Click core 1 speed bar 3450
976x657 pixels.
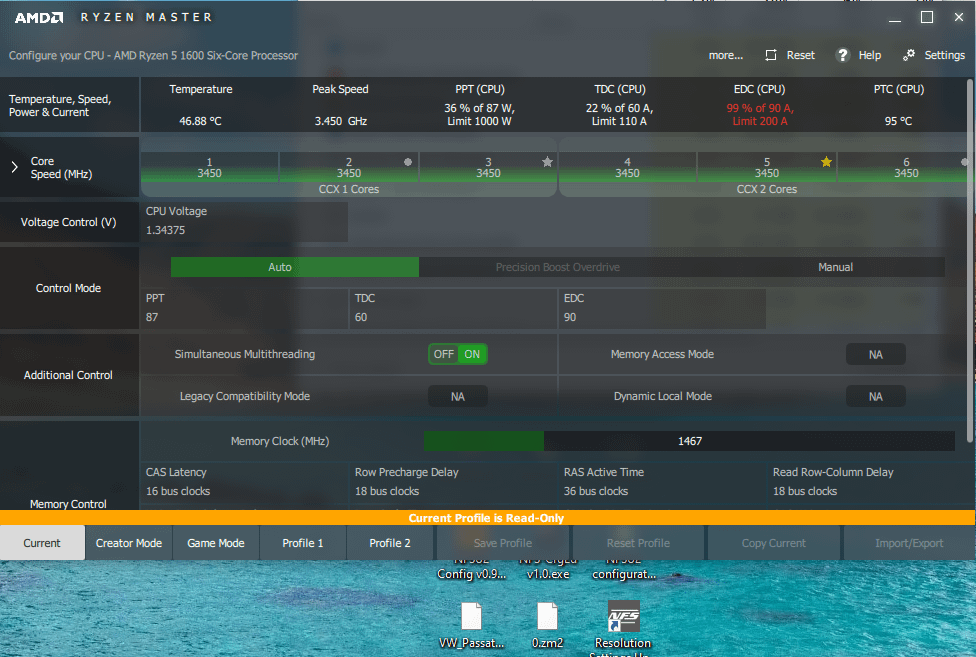(210, 167)
